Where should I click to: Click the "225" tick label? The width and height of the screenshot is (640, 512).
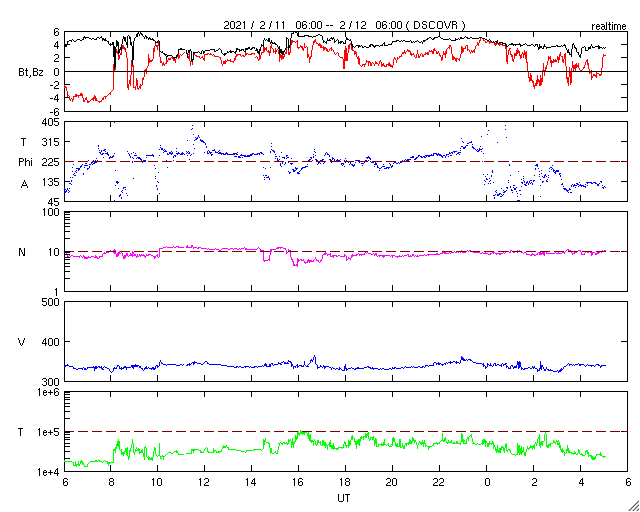51,162
